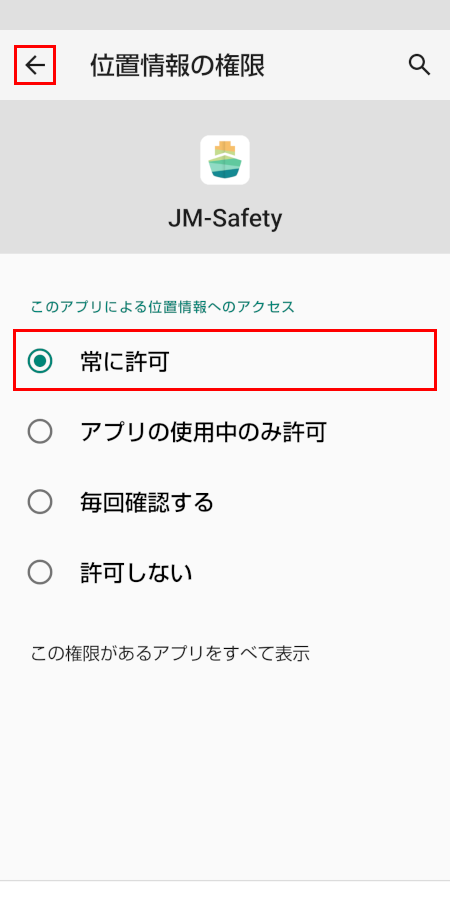Select the 毎回確認する radio button

tap(40, 502)
